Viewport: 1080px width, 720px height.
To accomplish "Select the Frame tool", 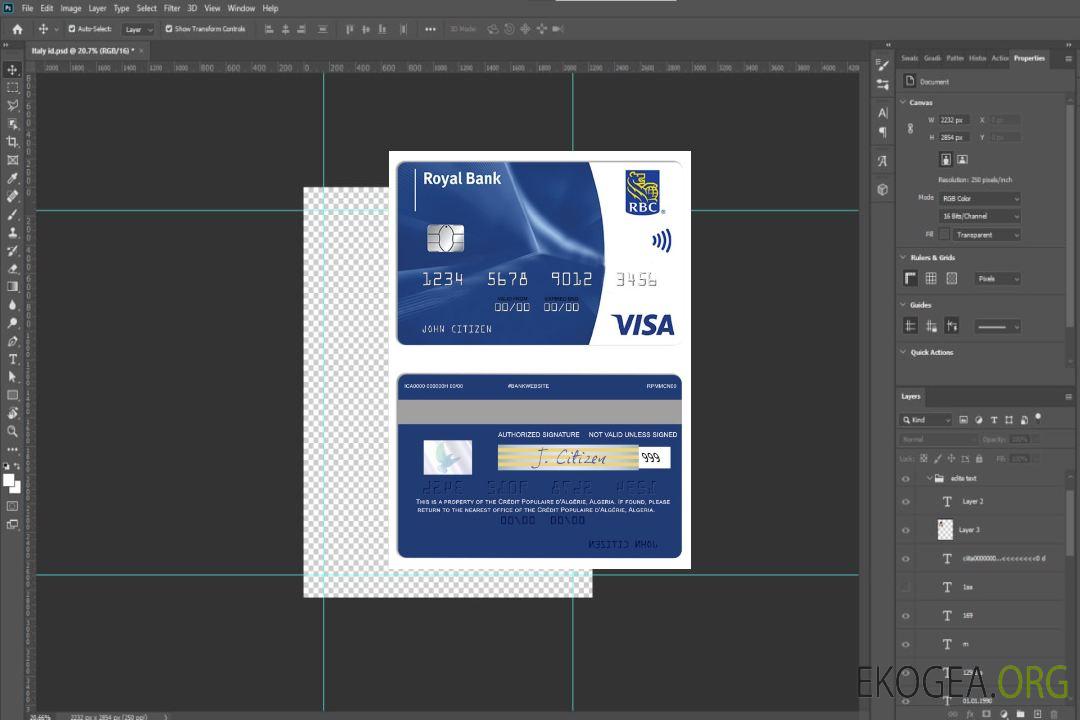I will (x=12, y=160).
